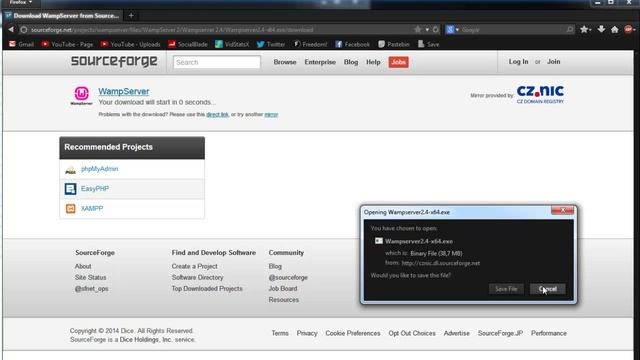Image resolution: width=640 pixels, height=360 pixels.
Task: Open the YouTube - Uploads bookmark
Action: pos(131,44)
